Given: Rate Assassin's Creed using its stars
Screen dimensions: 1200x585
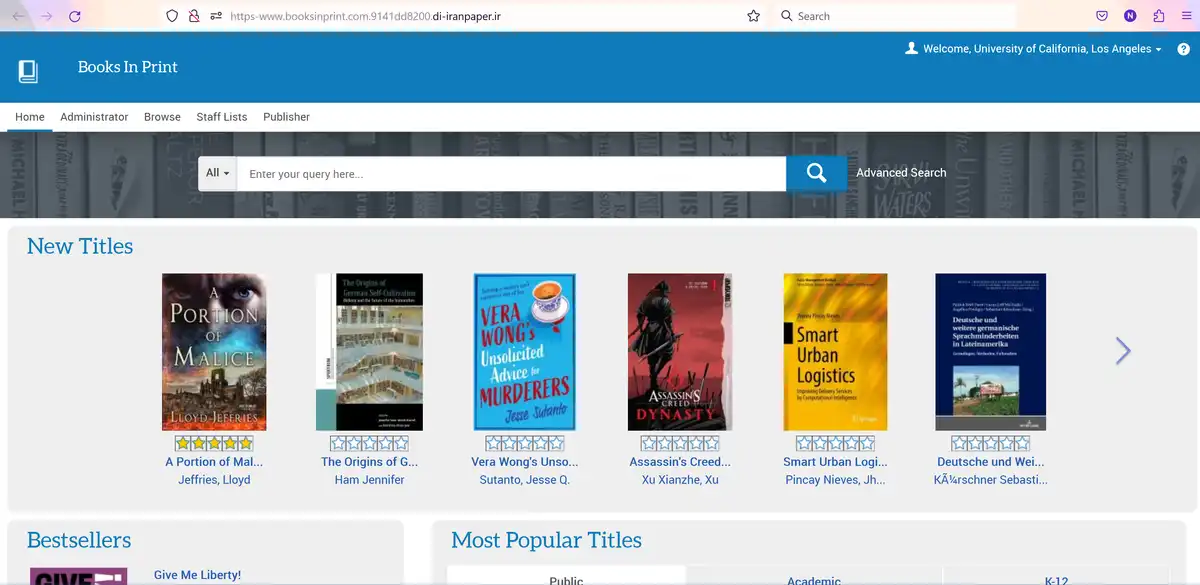Looking at the screenshot, I should coord(680,443).
